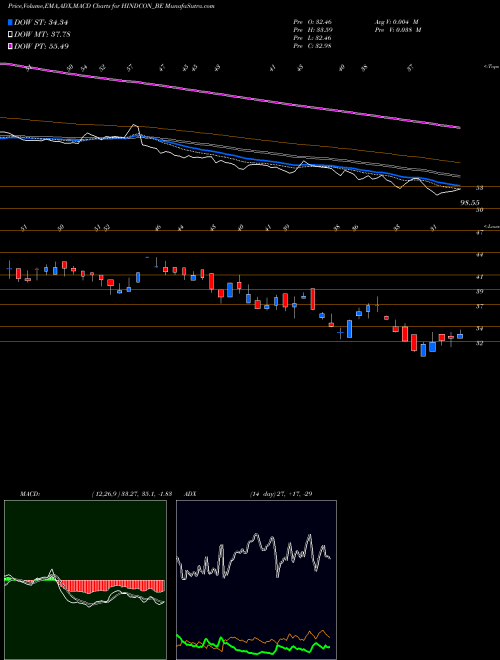
Task: Click the 32 price axis label
Action: click(x=479, y=343)
